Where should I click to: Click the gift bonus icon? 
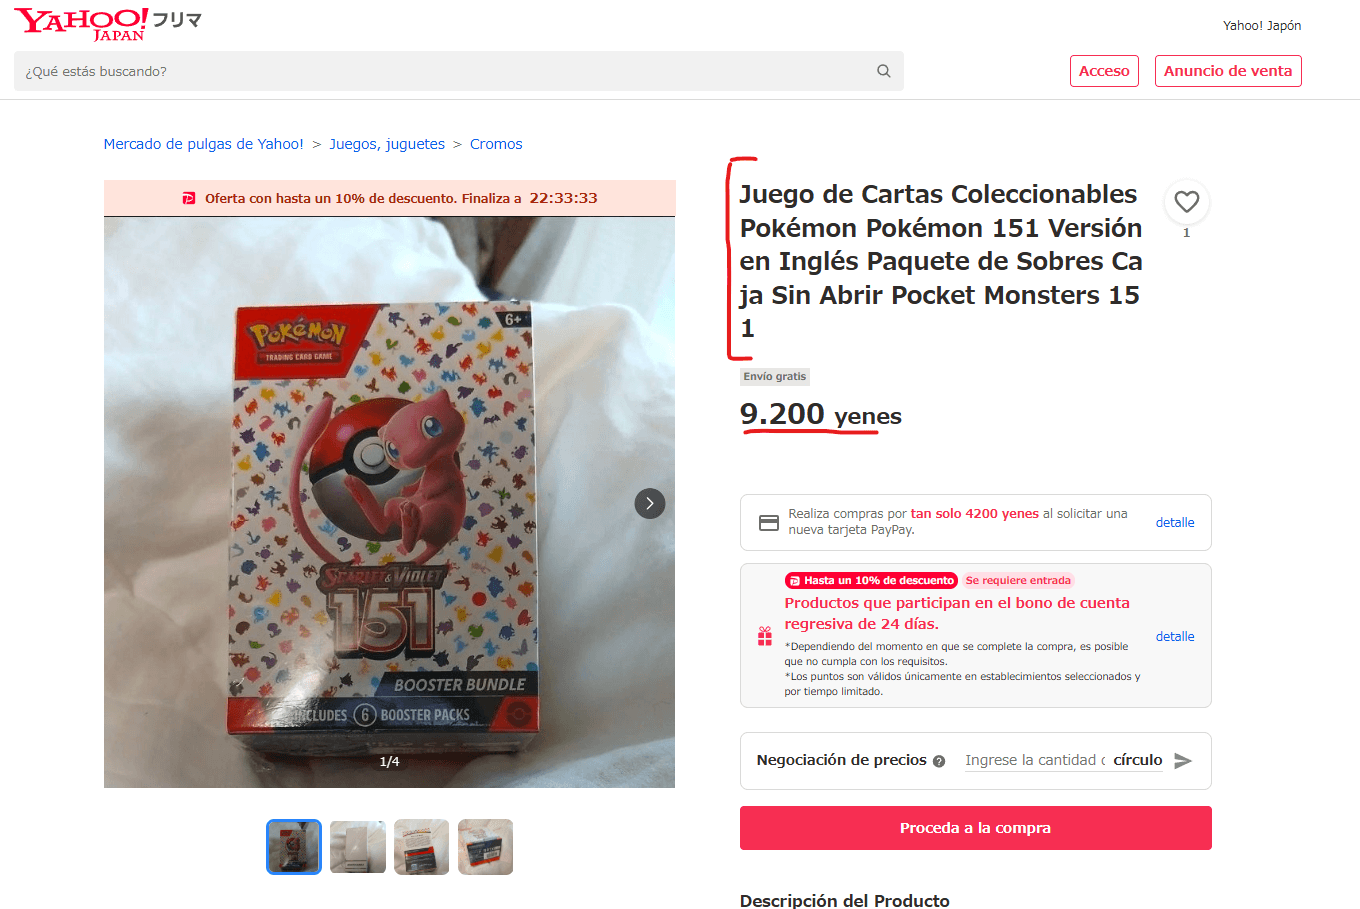[x=765, y=636]
